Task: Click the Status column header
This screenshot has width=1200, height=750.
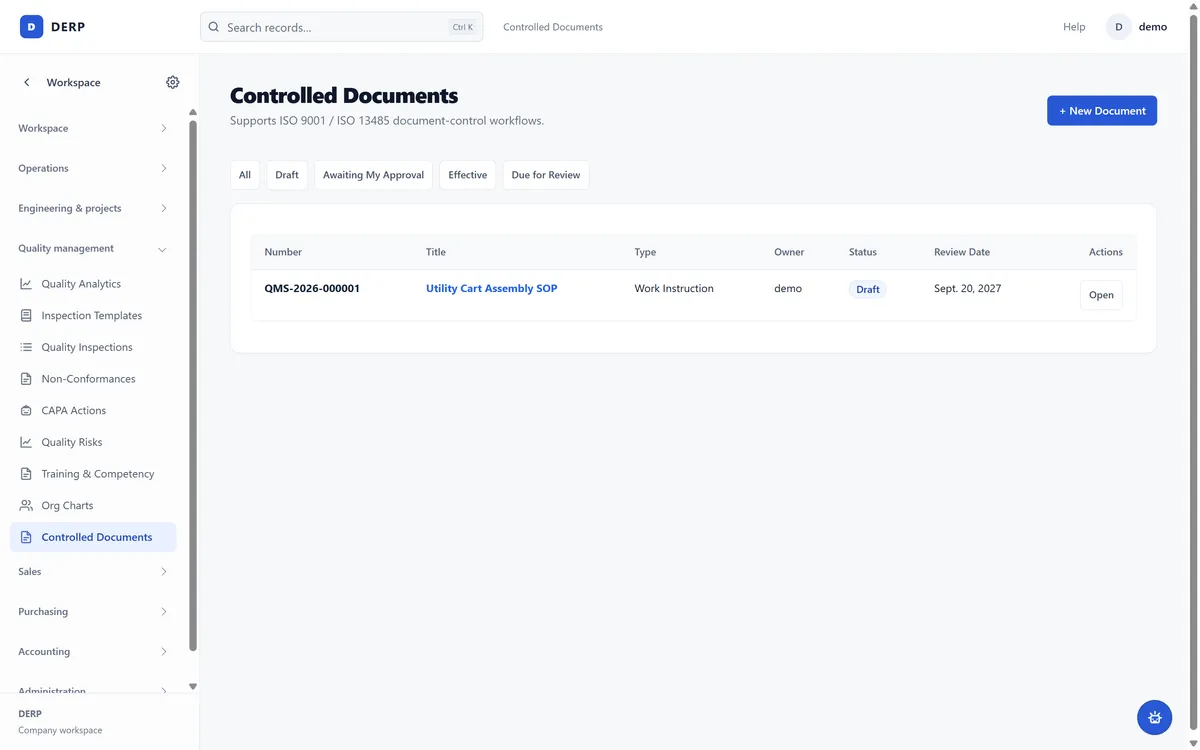Action: 863,252
